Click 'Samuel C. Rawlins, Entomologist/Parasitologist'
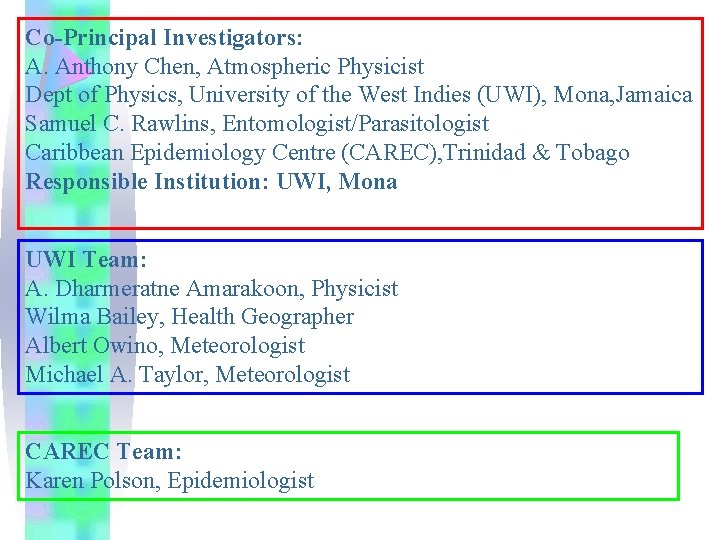720x540 pixels. click(257, 124)
